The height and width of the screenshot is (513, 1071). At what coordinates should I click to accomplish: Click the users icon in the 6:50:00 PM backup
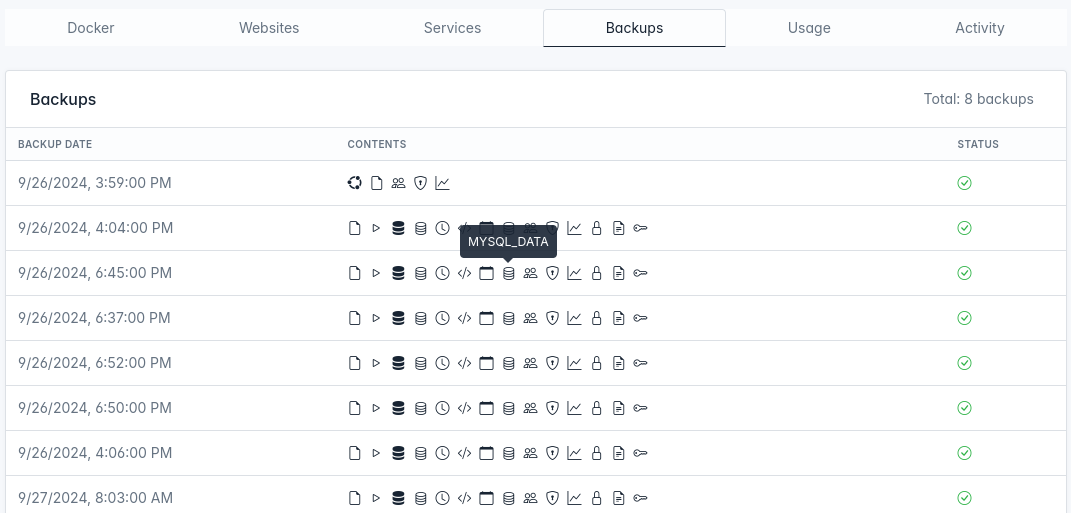tap(530, 408)
